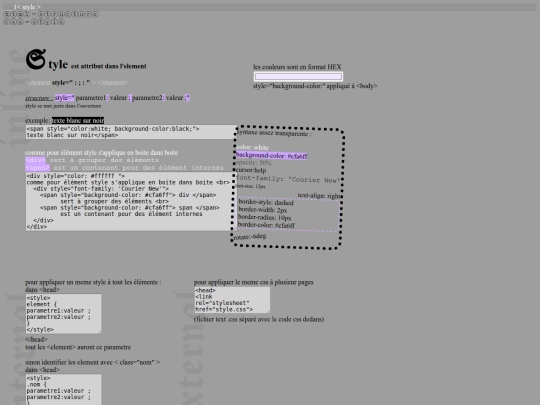The width and height of the screenshot is (540, 405).
Task: Click the "texte blanc sur noir" example text
Action: (78, 121)
